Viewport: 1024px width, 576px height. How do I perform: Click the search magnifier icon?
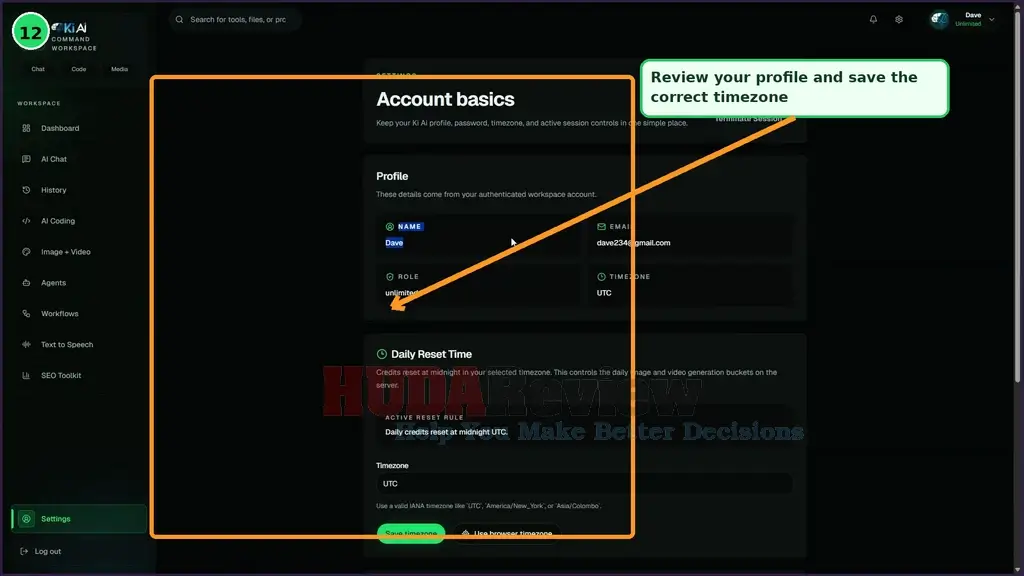pos(180,20)
